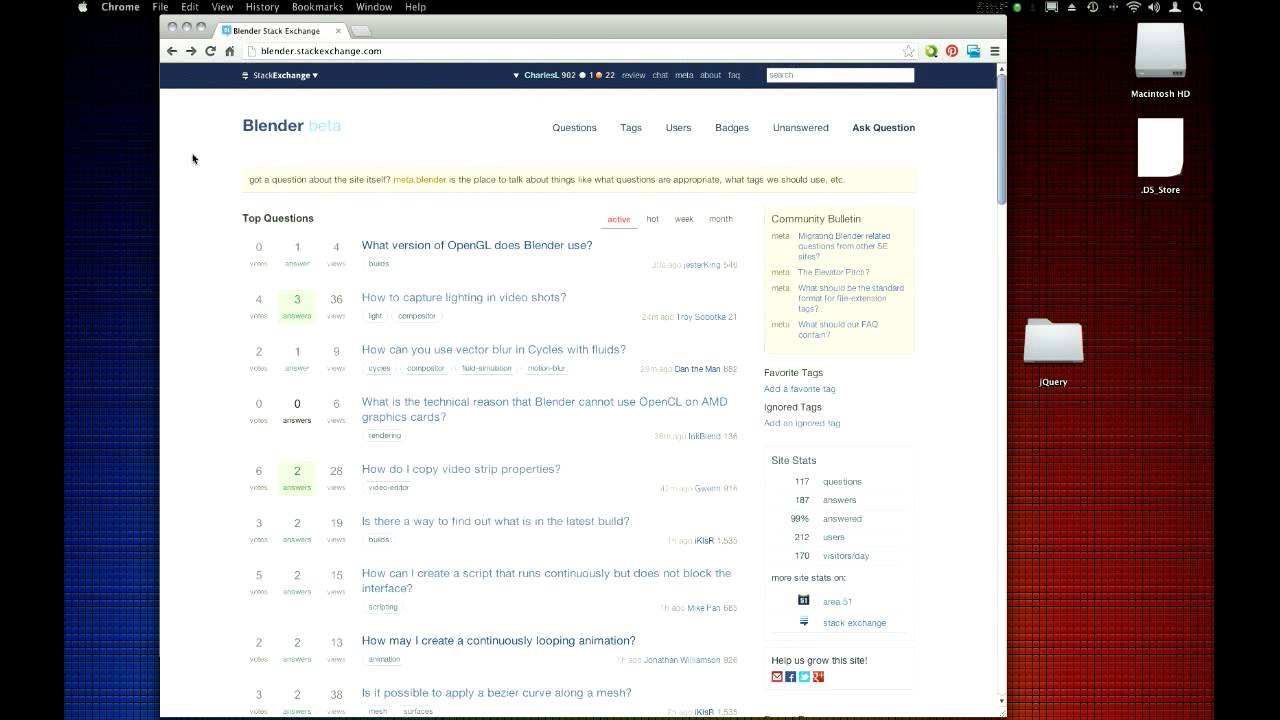
Task: View Unanswered questions
Action: click(x=800, y=128)
